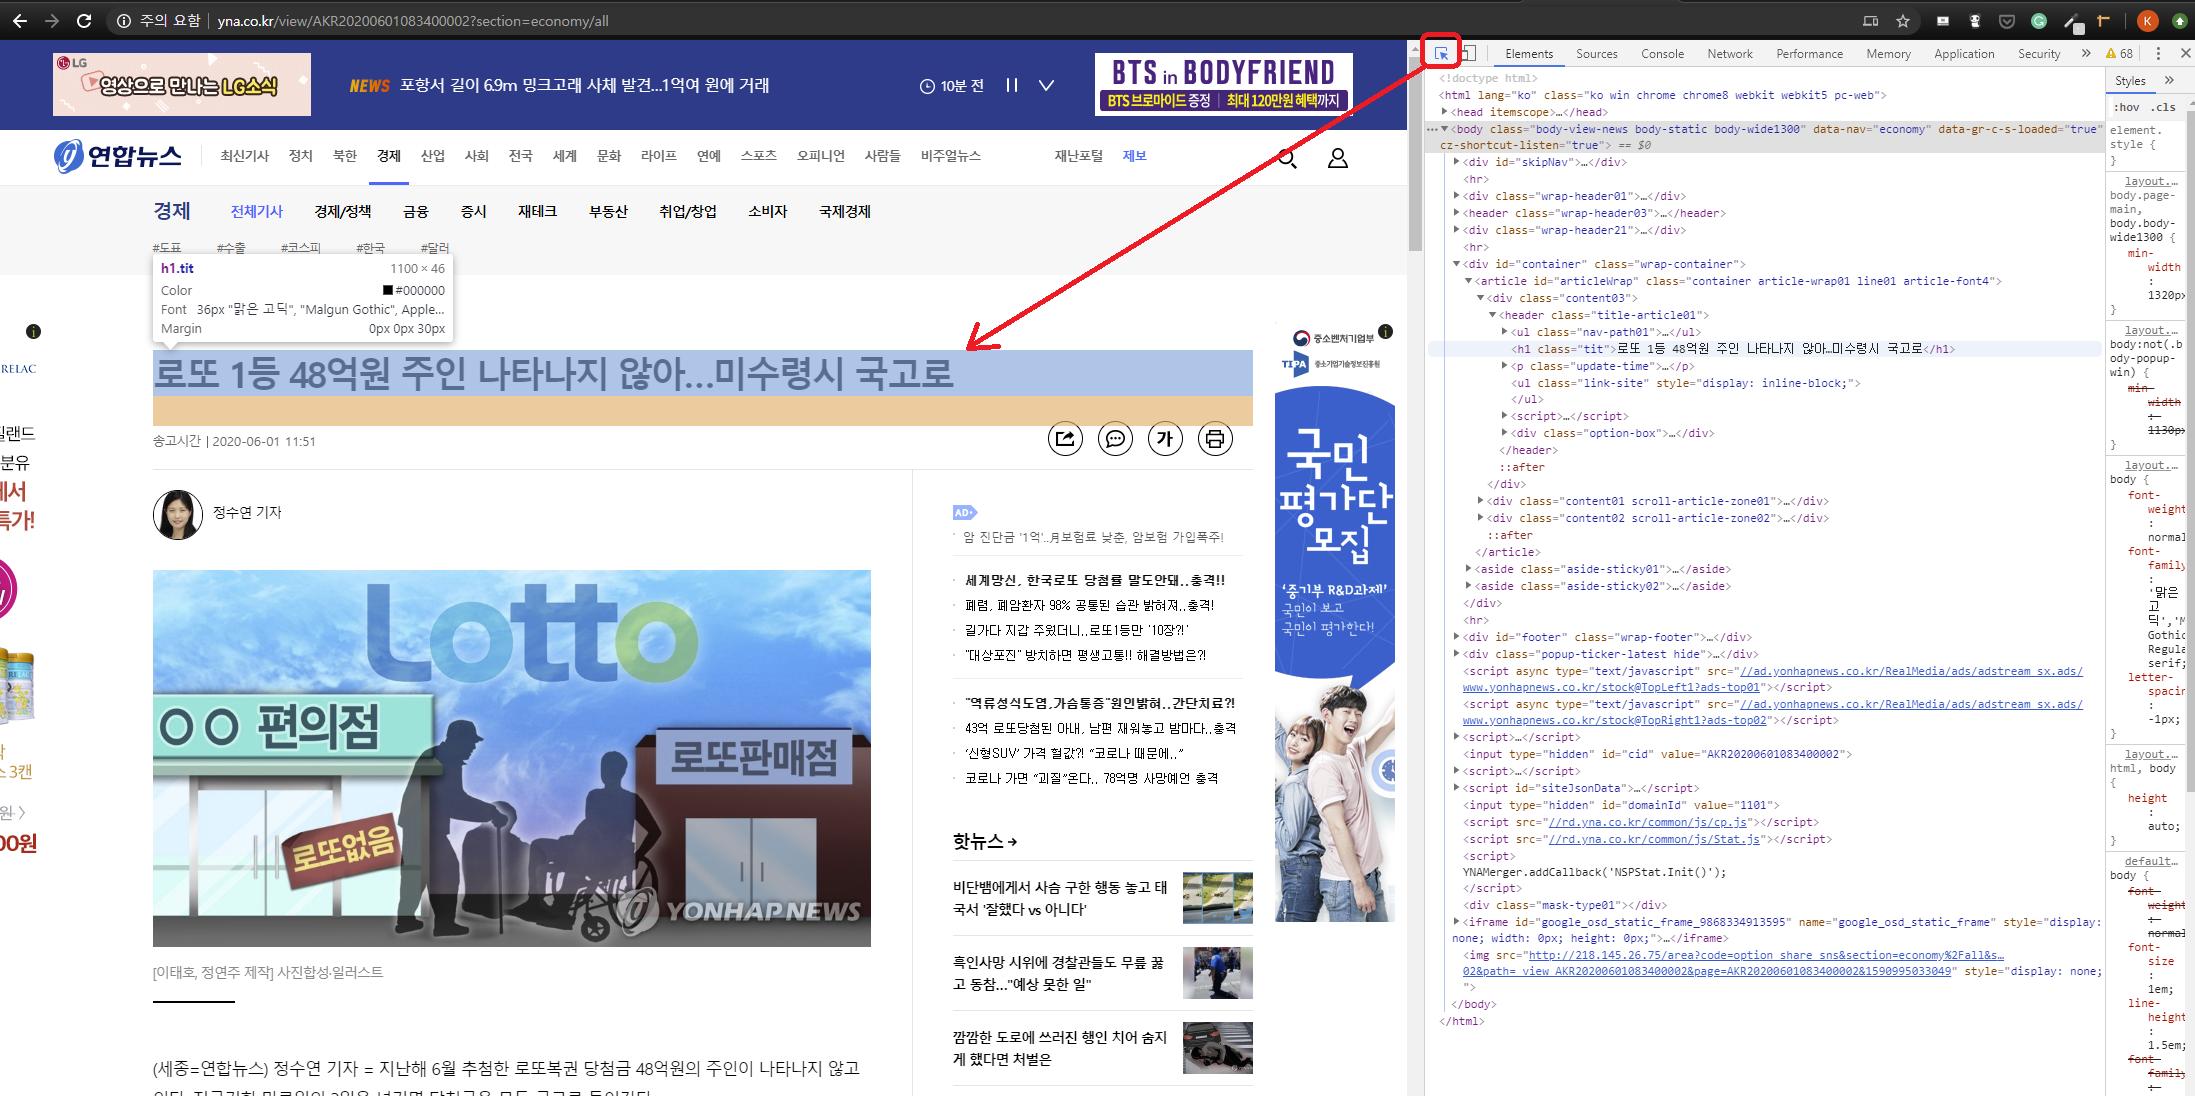The height and width of the screenshot is (1096, 2195).
Task: Show more DevTools tabs chevron
Action: tap(2086, 53)
